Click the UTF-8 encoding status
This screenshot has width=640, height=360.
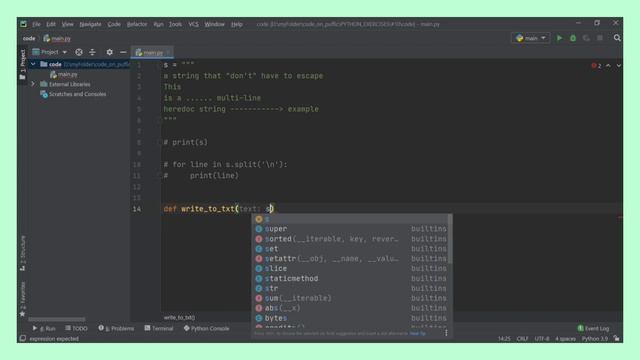(x=542, y=338)
